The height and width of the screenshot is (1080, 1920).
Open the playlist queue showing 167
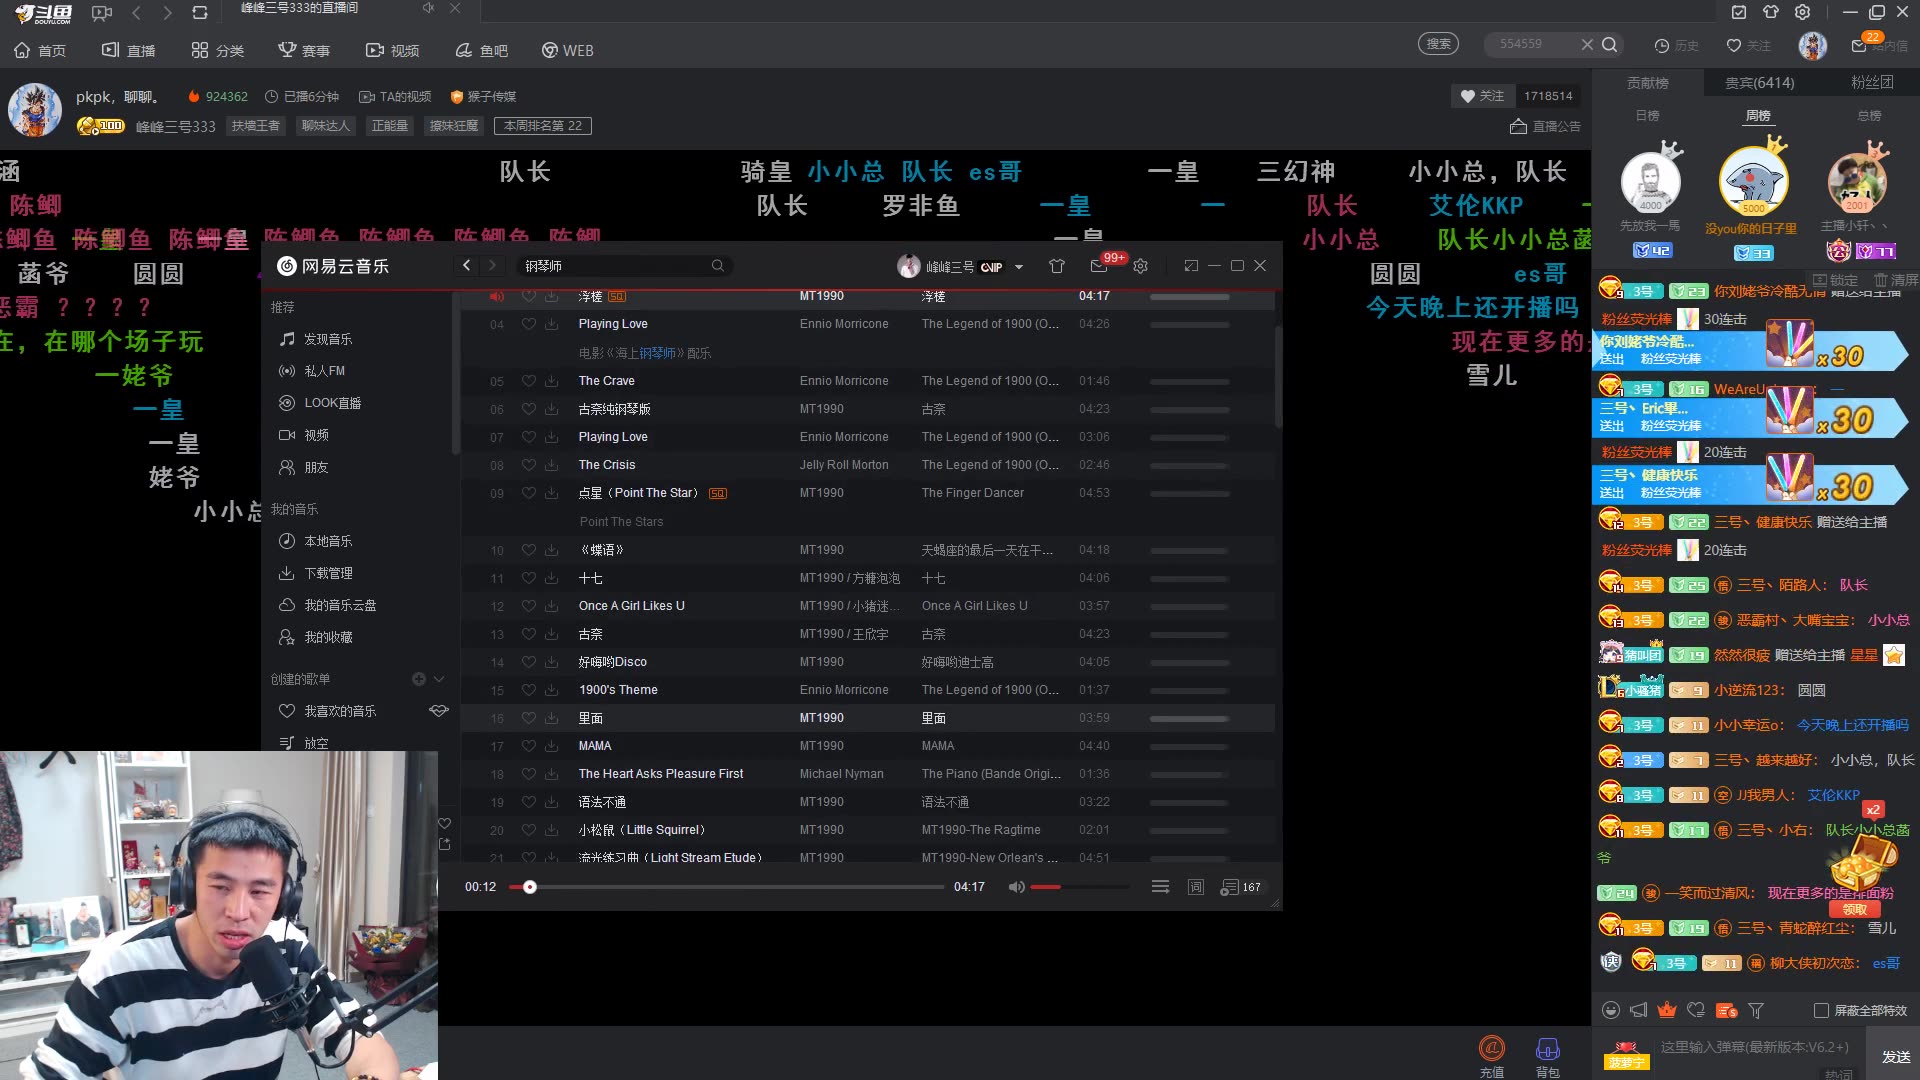pyautogui.click(x=1241, y=887)
